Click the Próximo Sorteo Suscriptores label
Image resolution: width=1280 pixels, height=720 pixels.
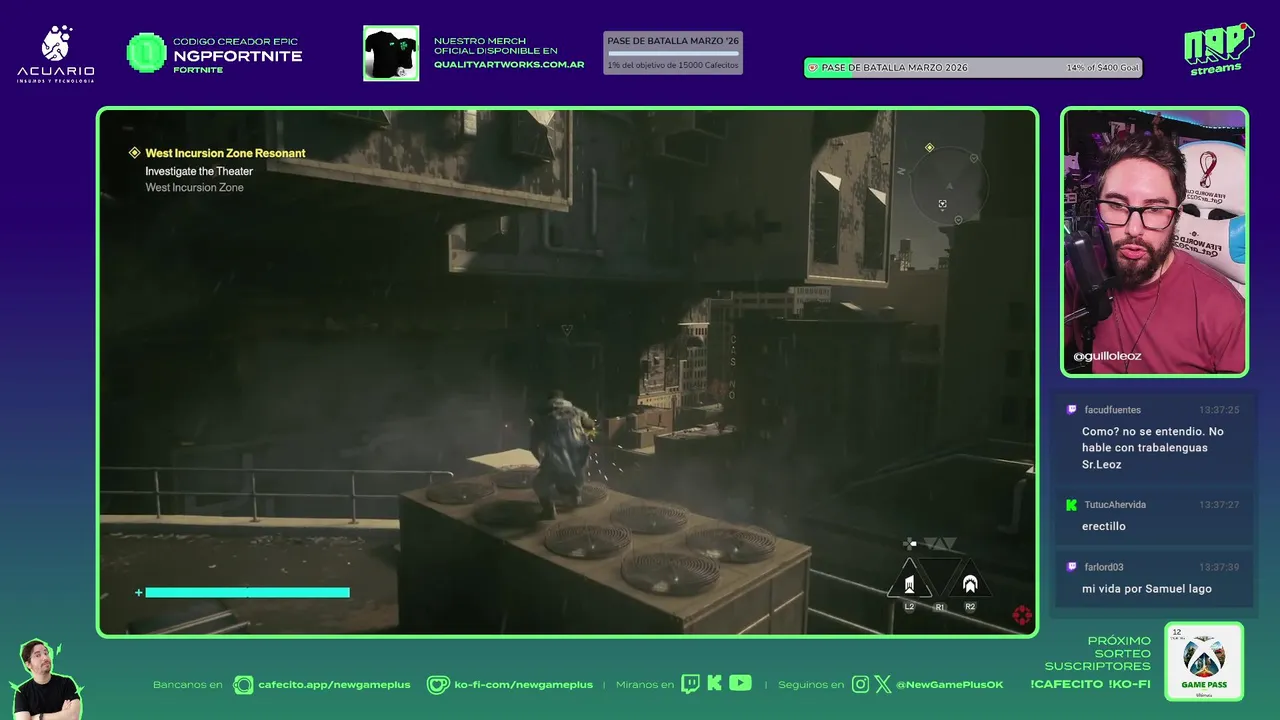pos(1098,653)
